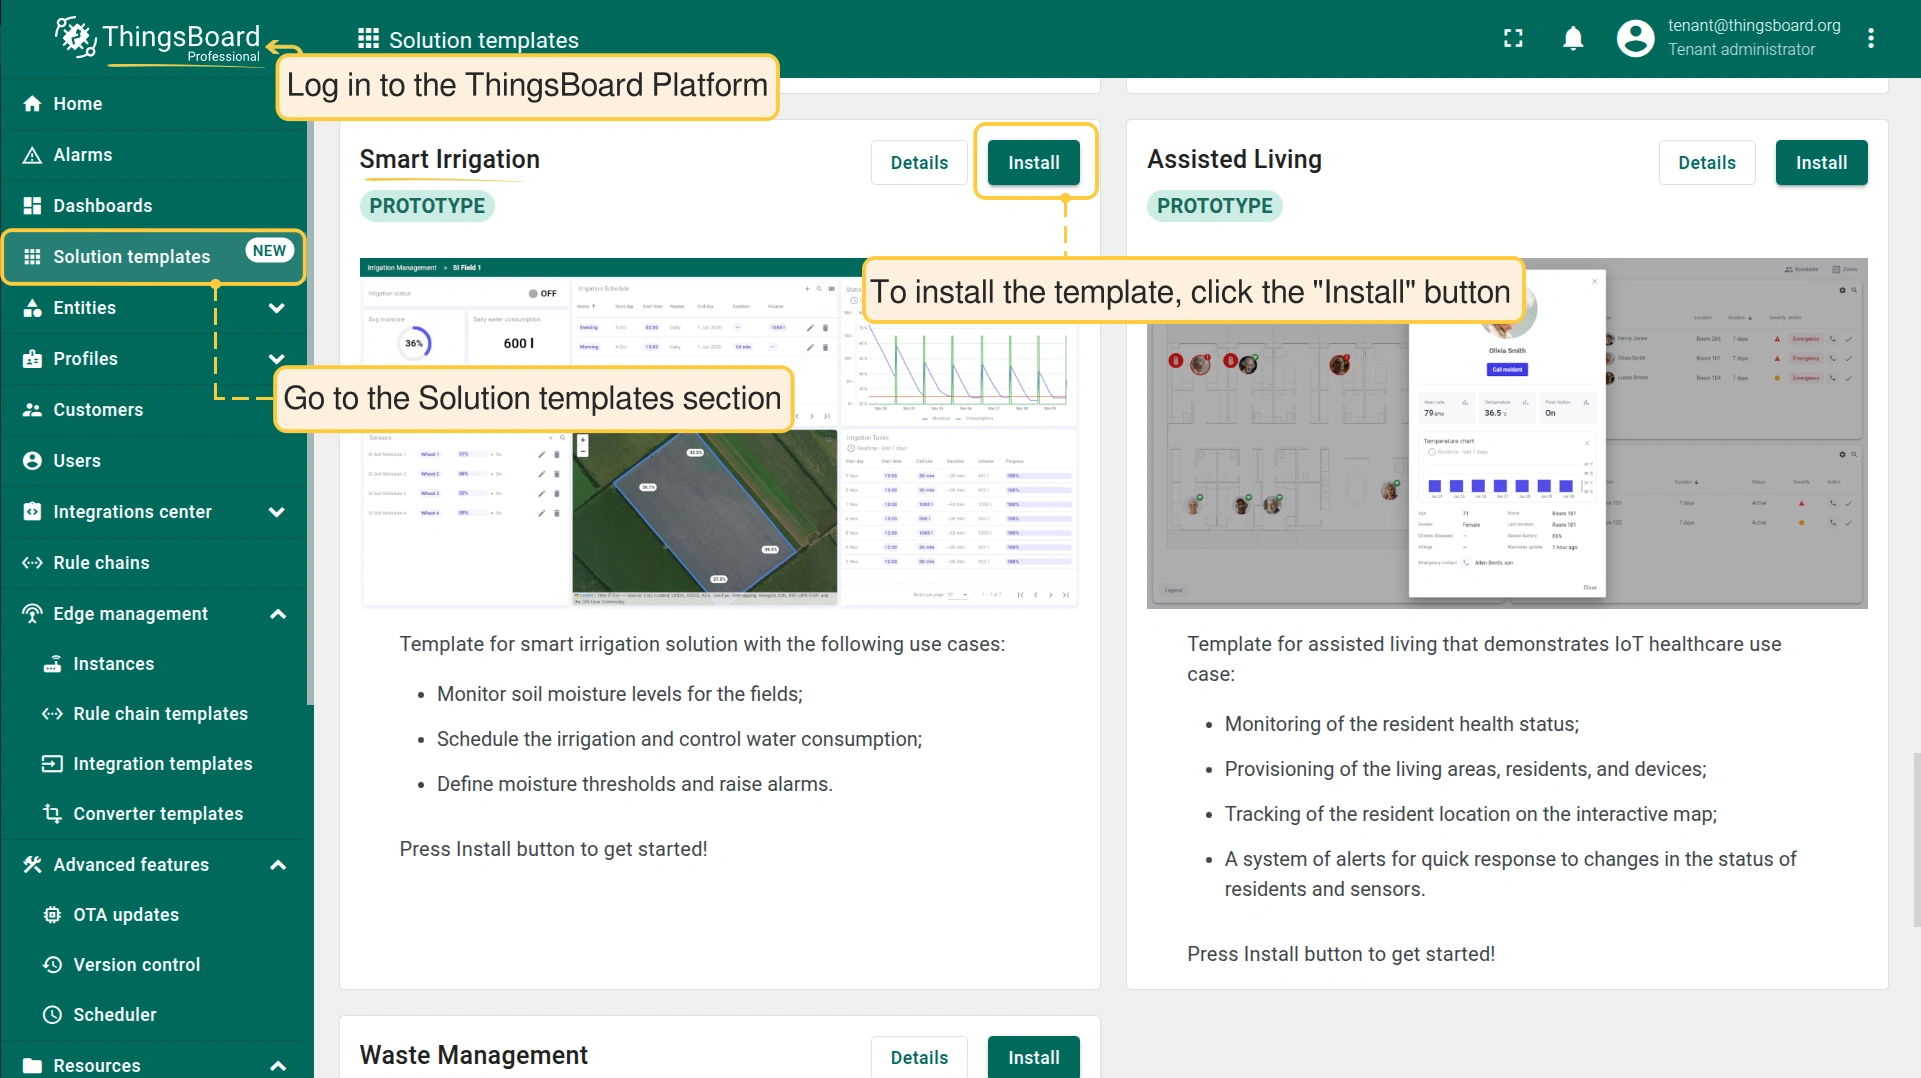Click the OTA updates chip icon
The height and width of the screenshot is (1078, 1921).
[x=52, y=914]
